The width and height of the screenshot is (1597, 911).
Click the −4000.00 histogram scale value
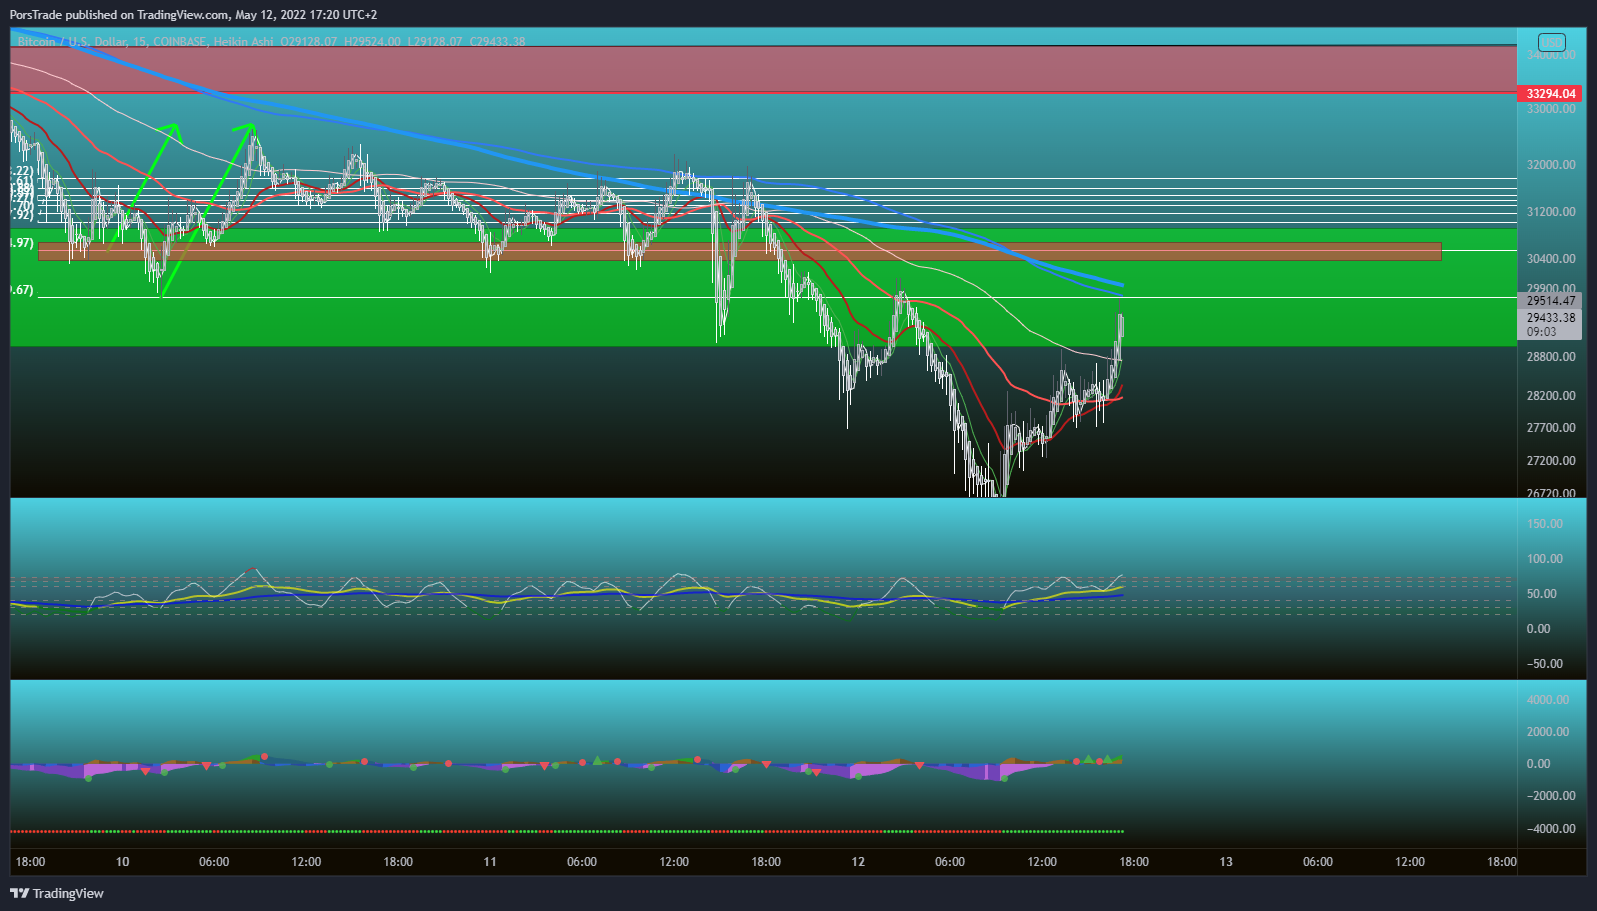1550,829
